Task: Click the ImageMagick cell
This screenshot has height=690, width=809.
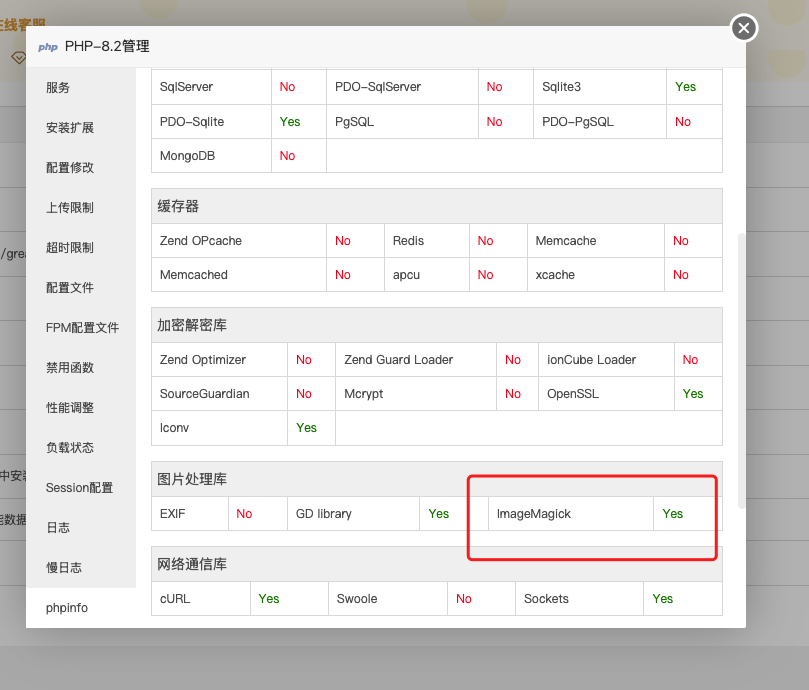Action: pos(571,514)
